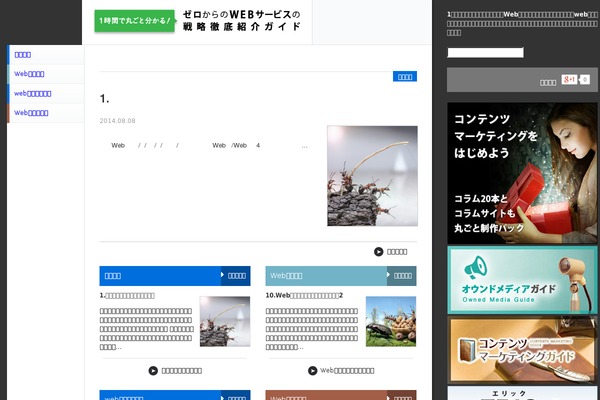Select the lowercase 'web' sidebar menu link
This screenshot has height=400, width=600.
[33, 93]
